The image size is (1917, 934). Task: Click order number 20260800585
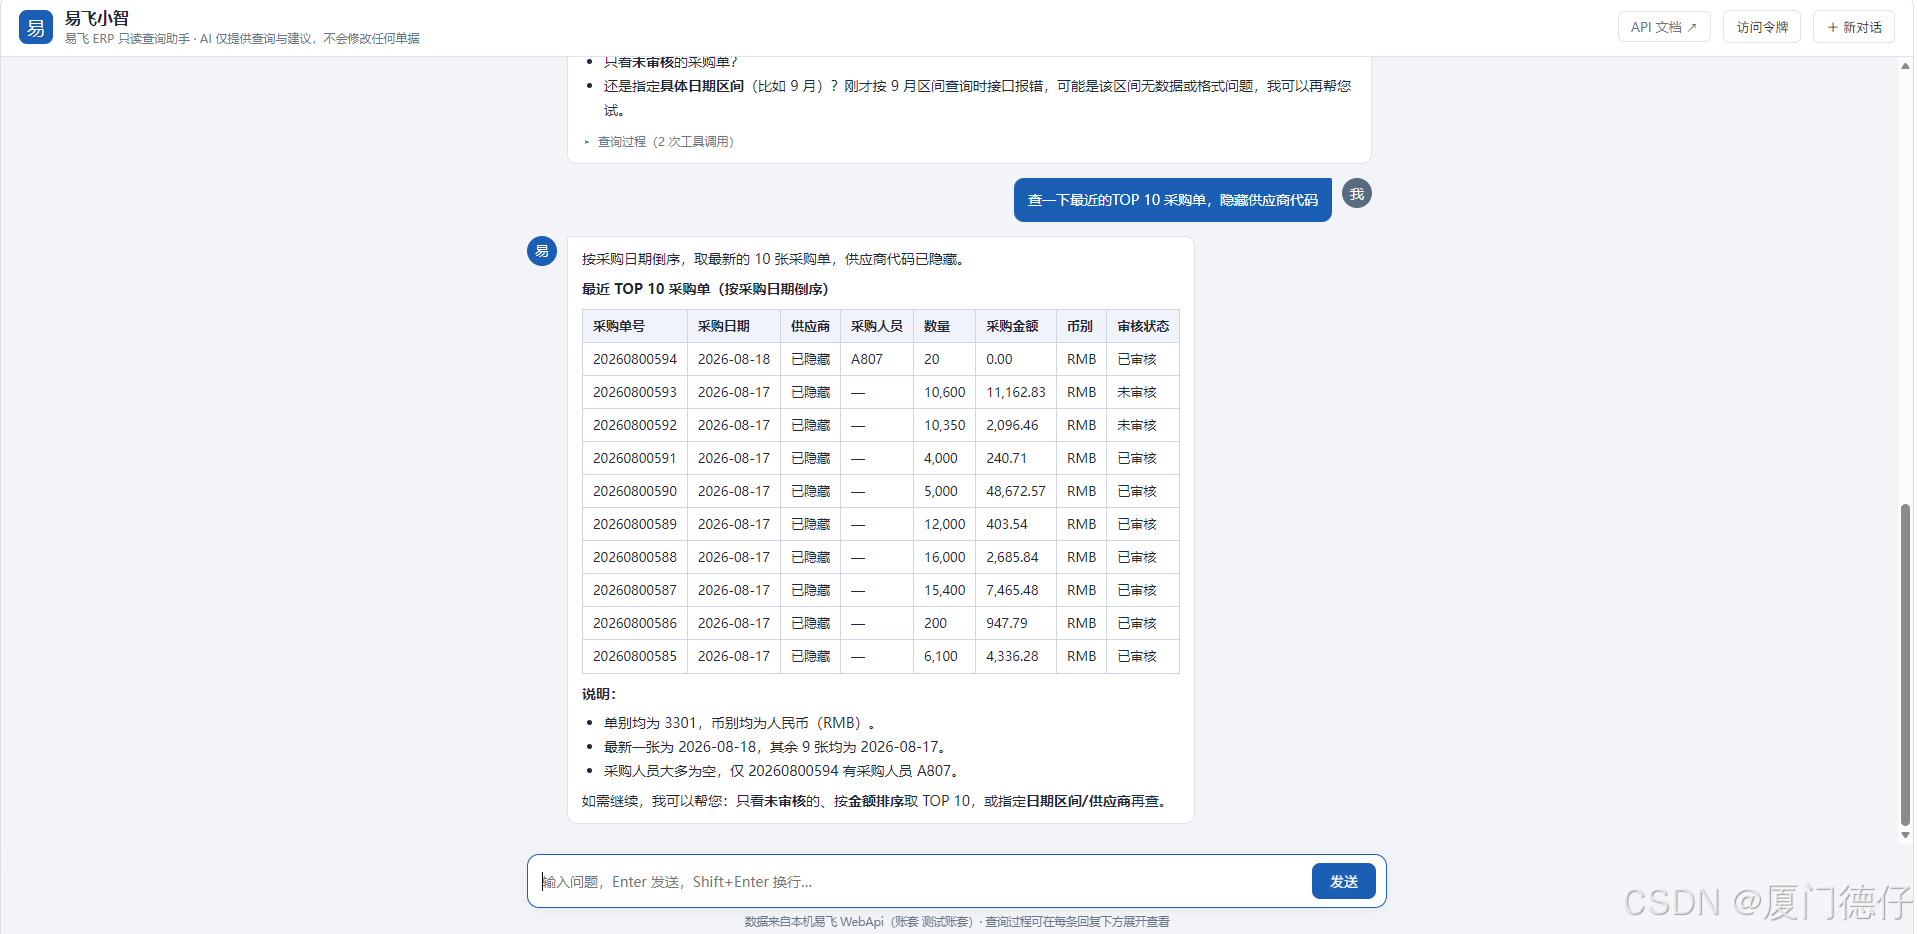(635, 656)
